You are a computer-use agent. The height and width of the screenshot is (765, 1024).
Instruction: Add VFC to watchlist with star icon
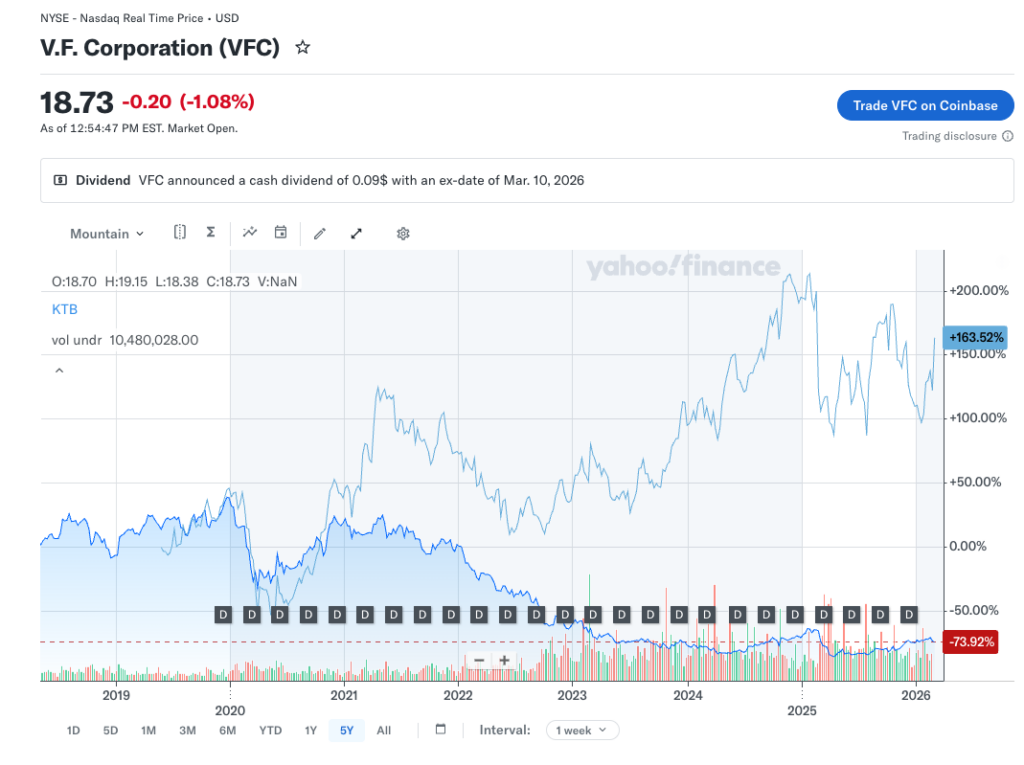pyautogui.click(x=303, y=48)
